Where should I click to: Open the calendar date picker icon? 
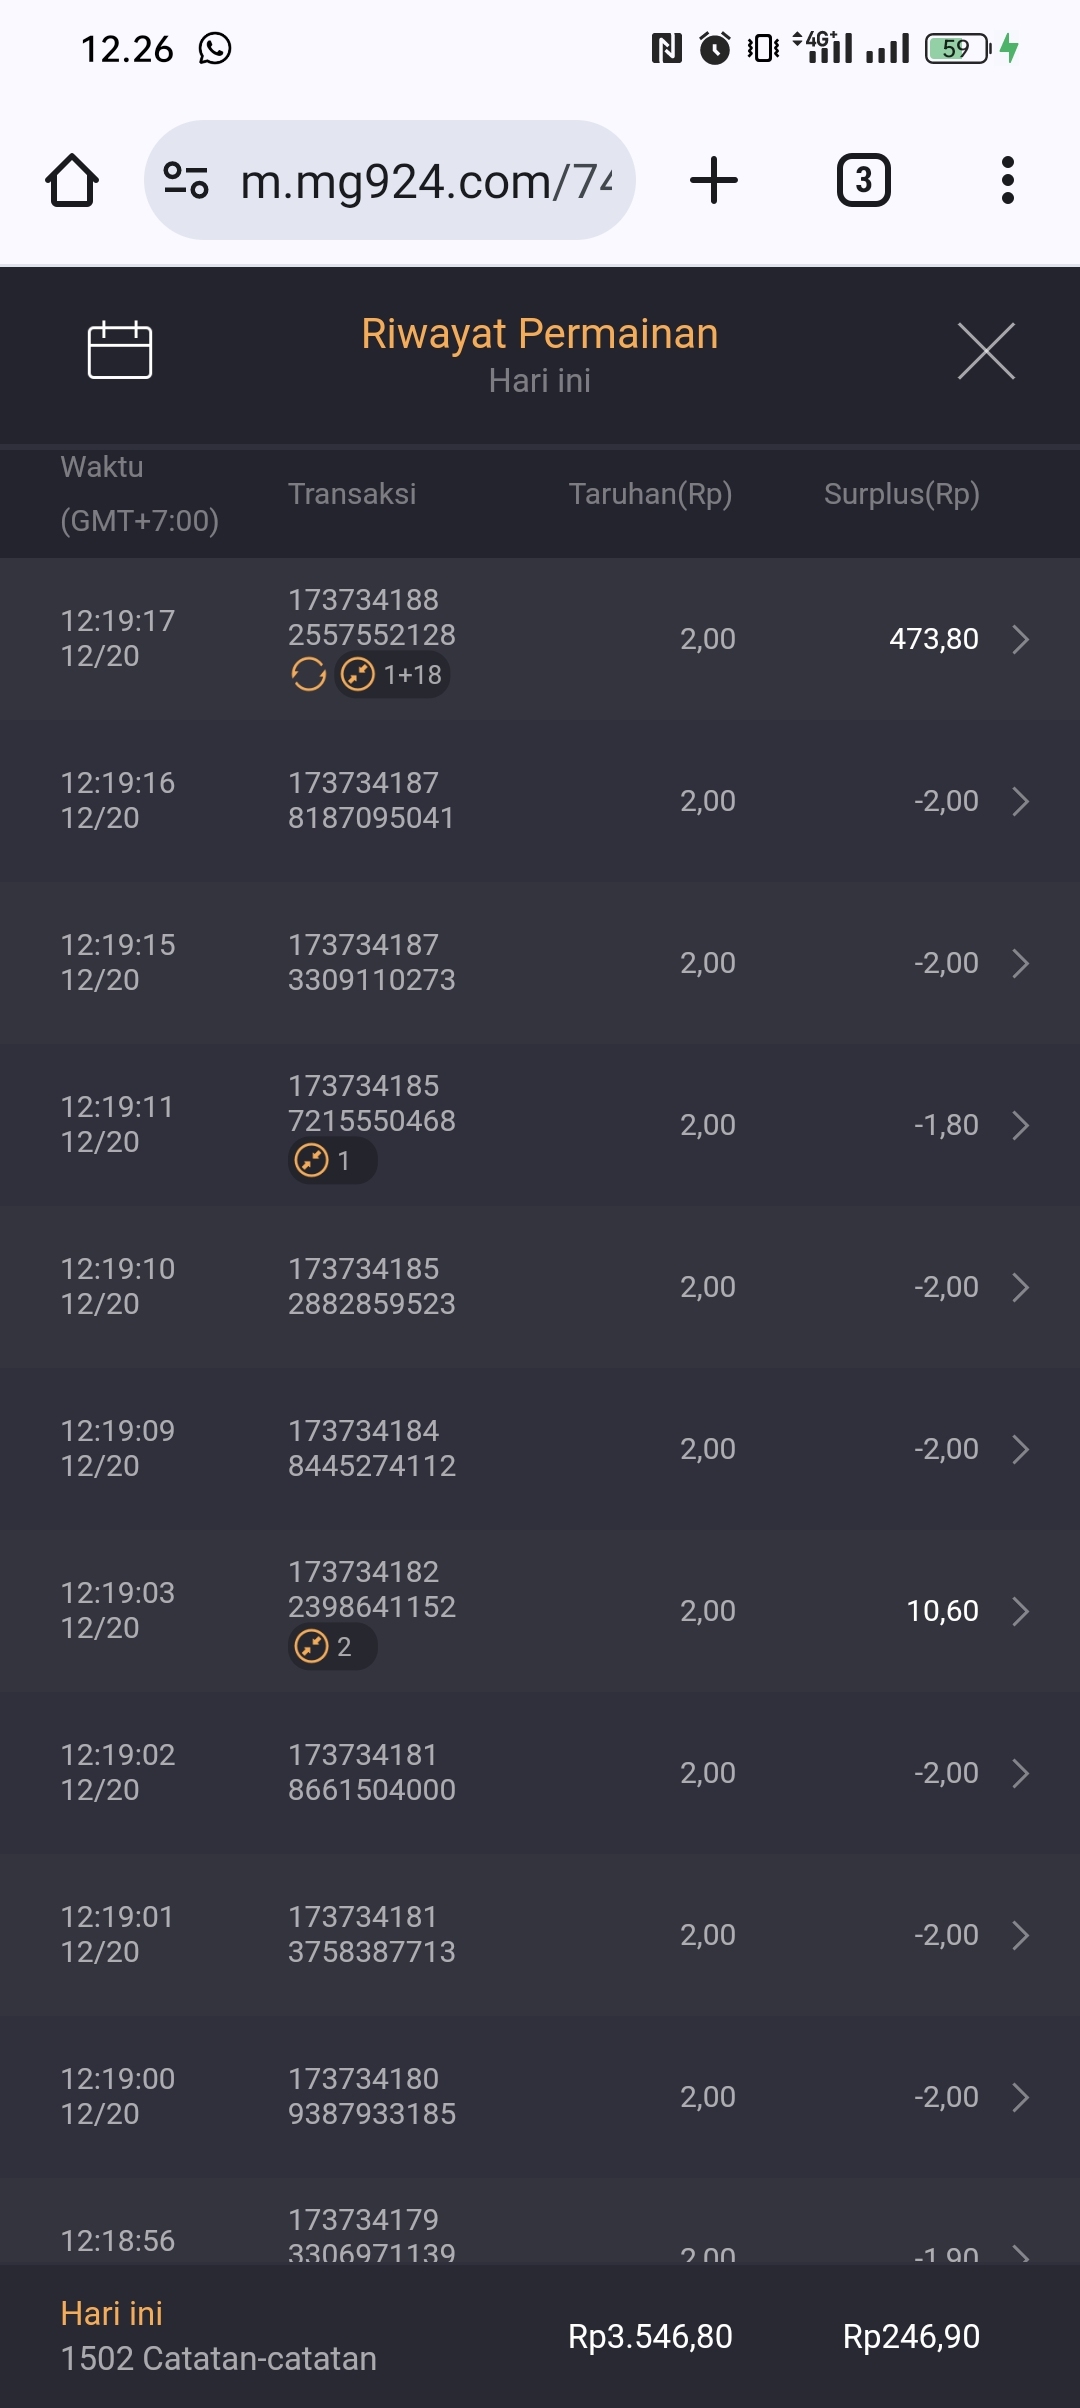coord(120,350)
